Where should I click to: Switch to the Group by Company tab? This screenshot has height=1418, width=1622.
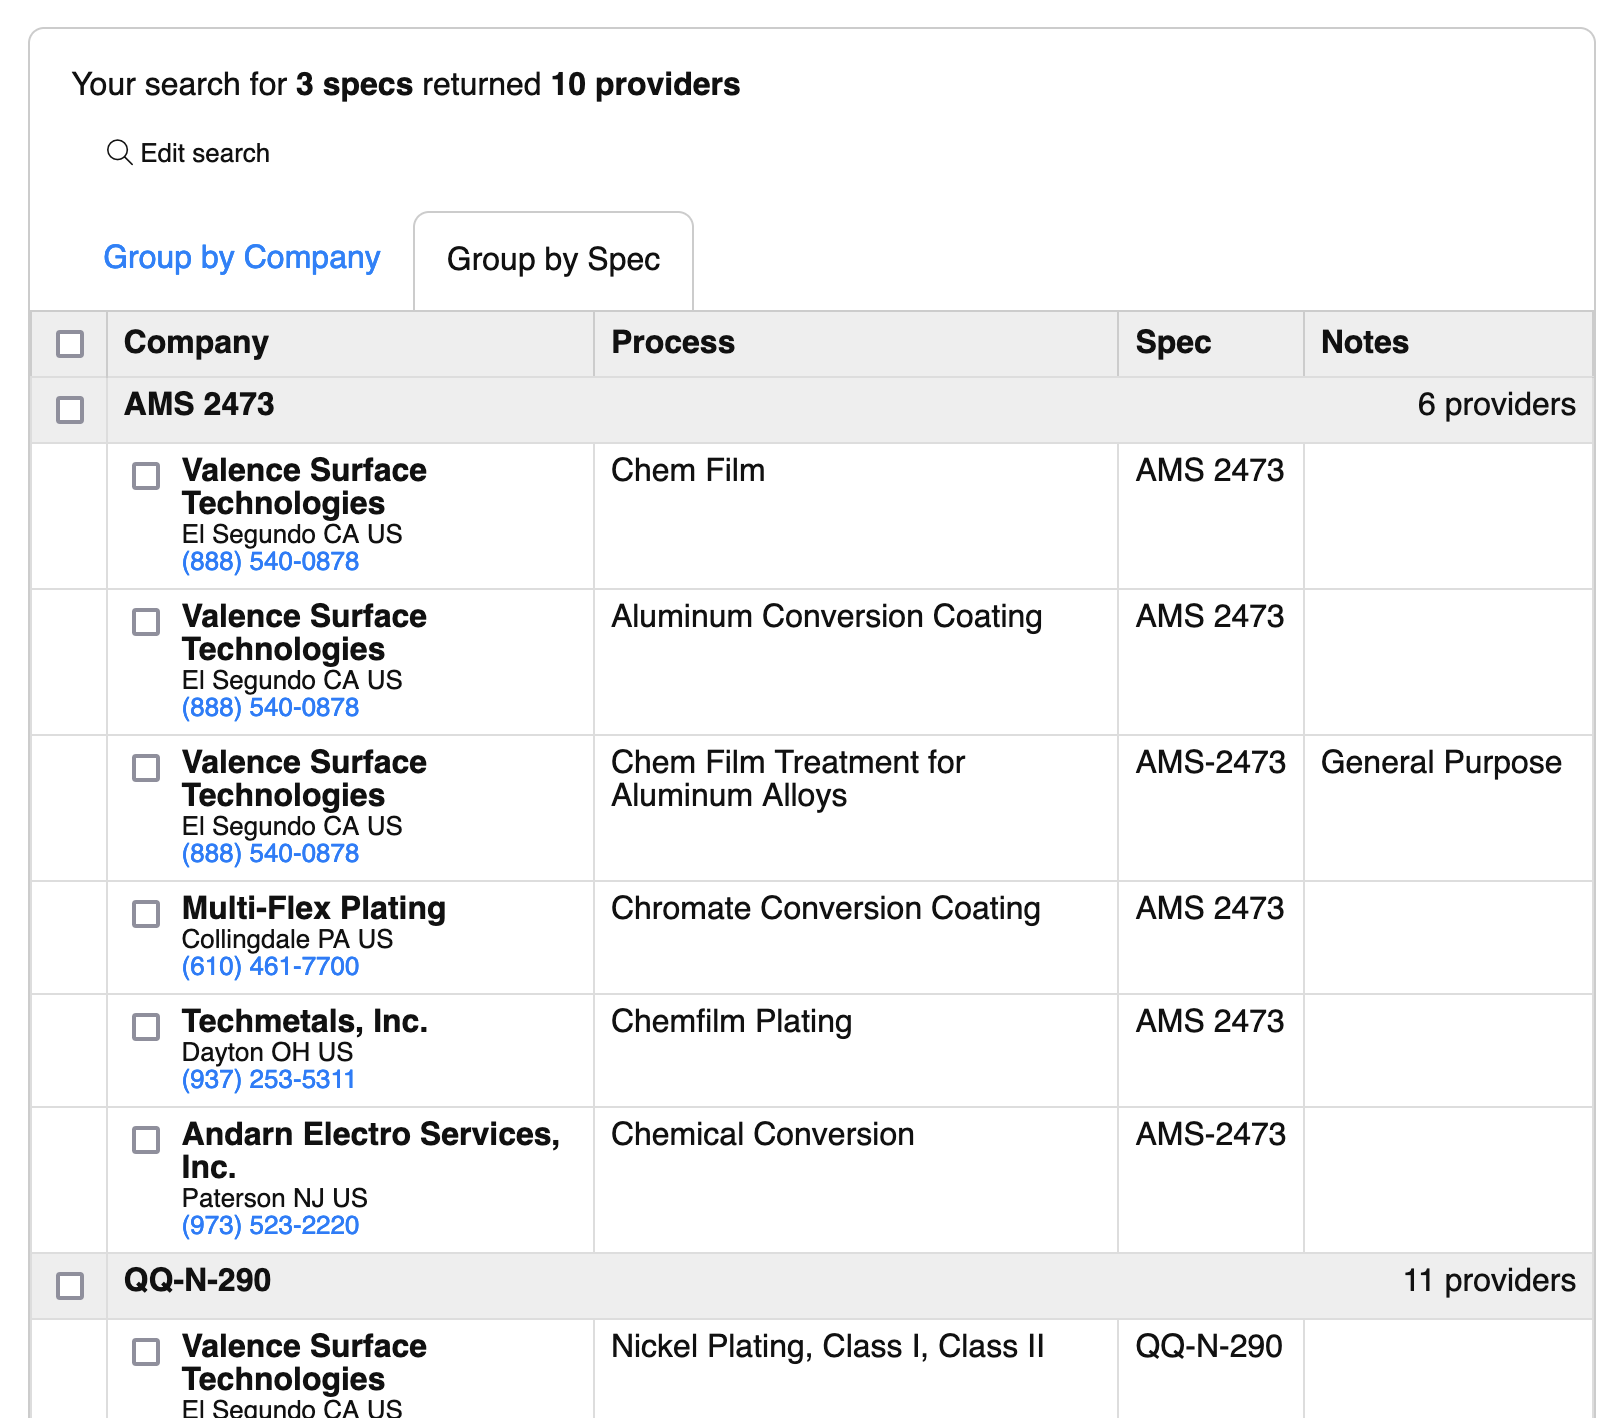coord(241,257)
